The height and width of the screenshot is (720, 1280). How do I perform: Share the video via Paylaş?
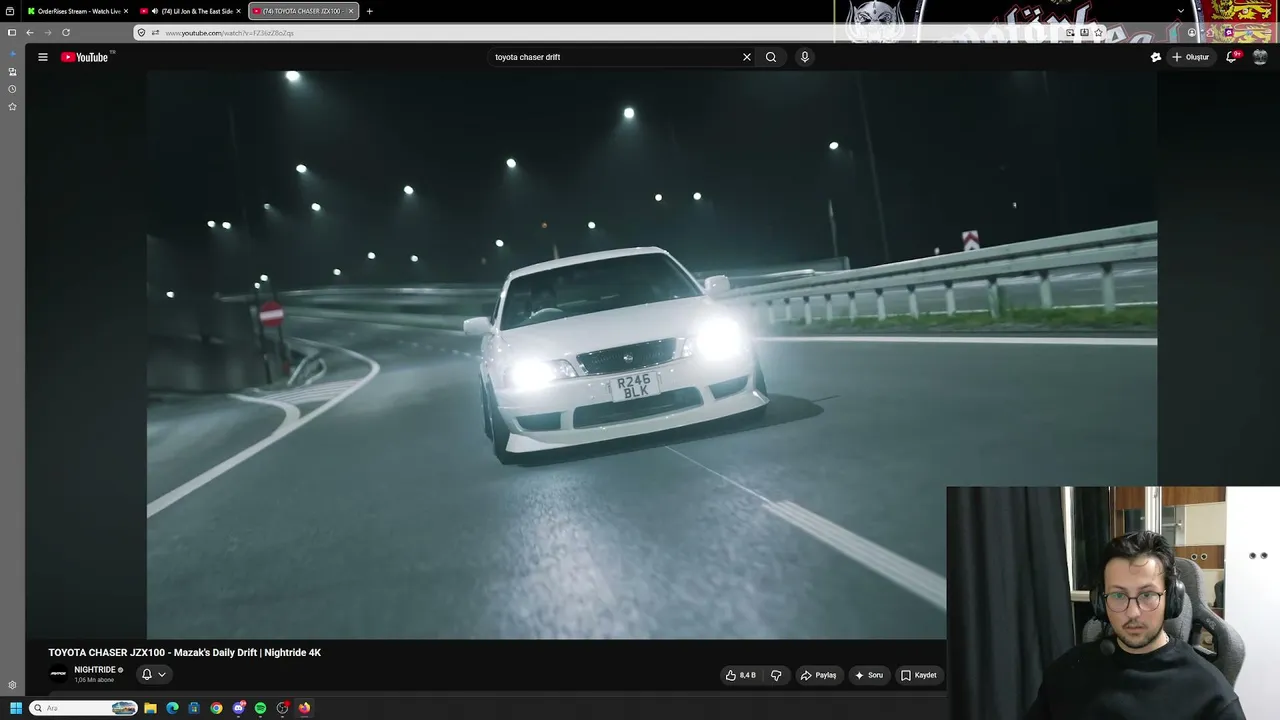[x=818, y=675]
